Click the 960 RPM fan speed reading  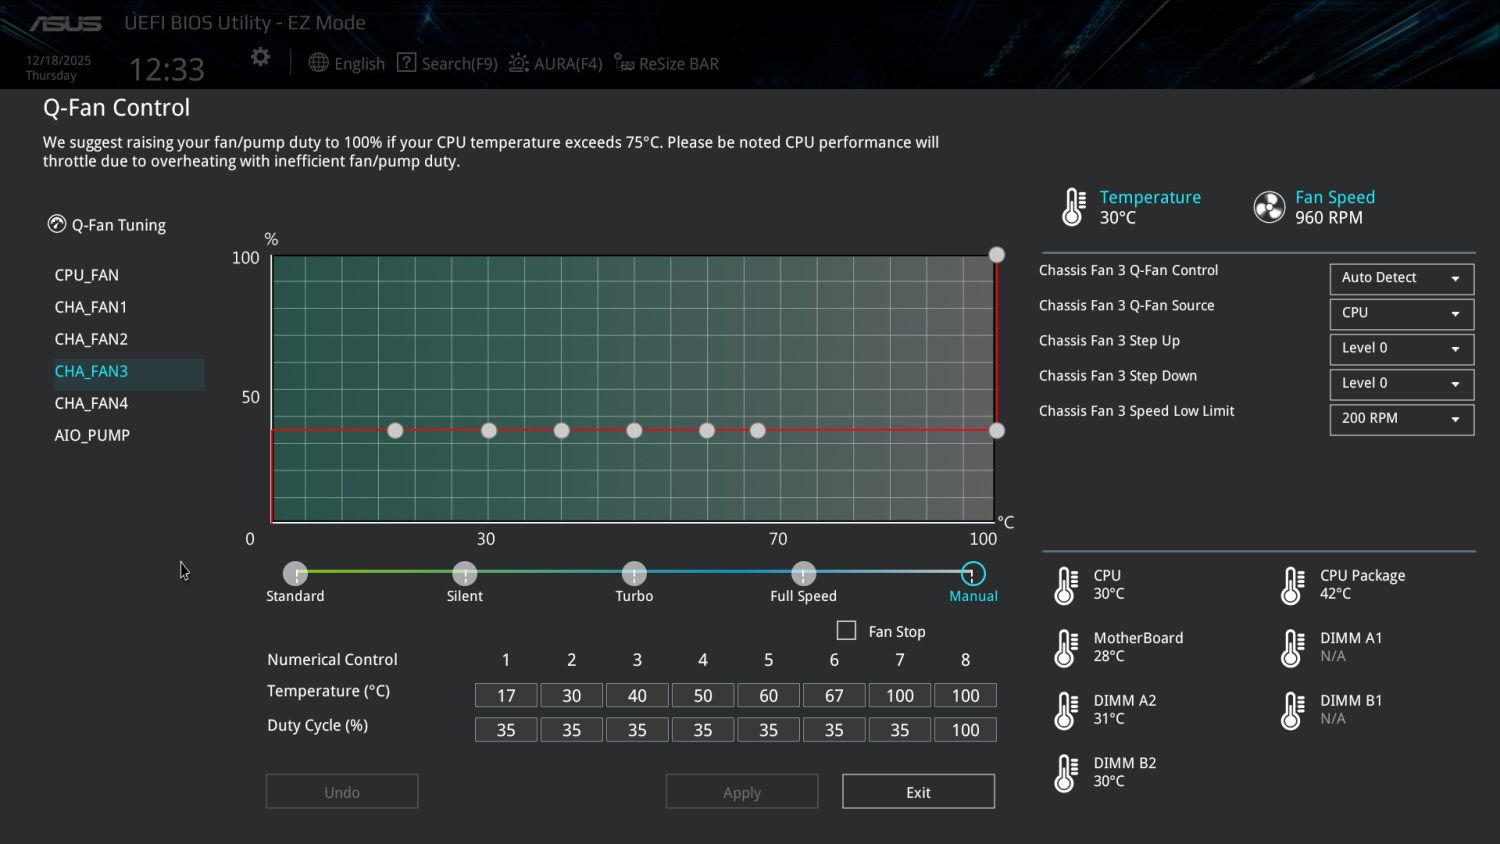[1329, 218]
